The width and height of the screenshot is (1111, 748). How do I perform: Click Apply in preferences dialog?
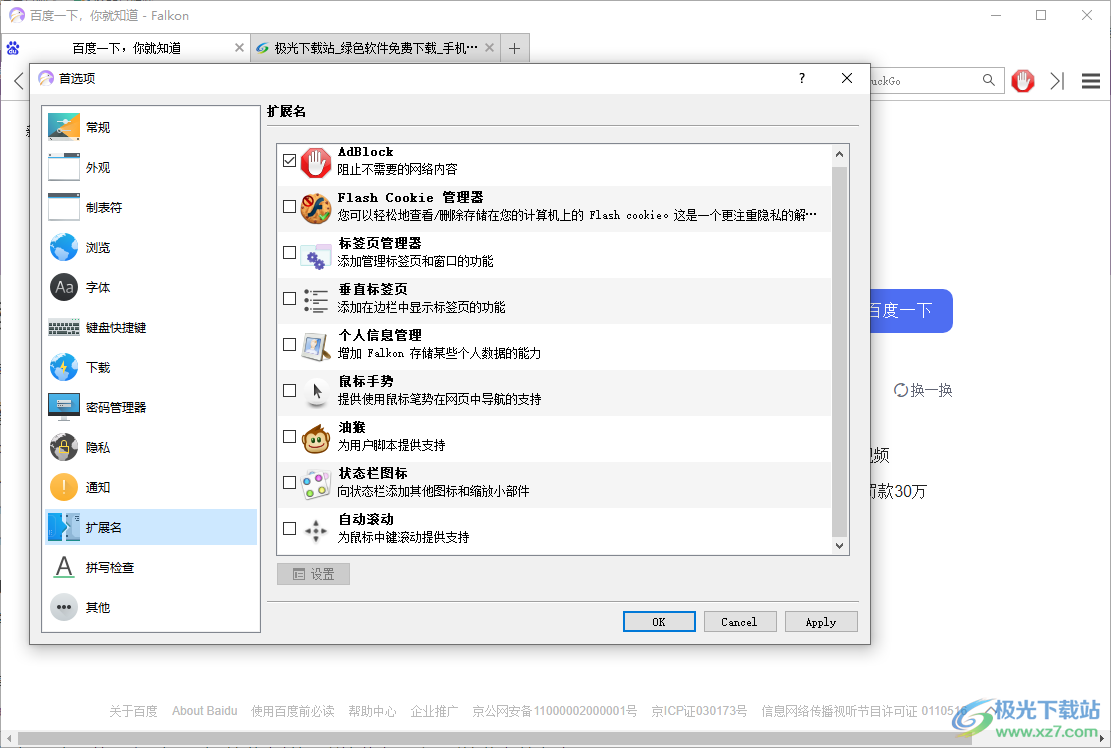821,622
